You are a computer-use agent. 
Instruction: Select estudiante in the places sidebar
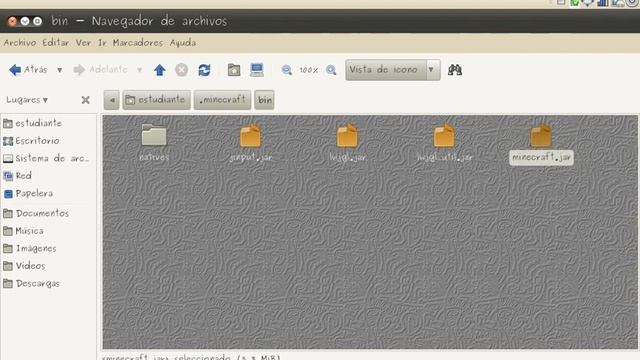[x=33, y=123]
